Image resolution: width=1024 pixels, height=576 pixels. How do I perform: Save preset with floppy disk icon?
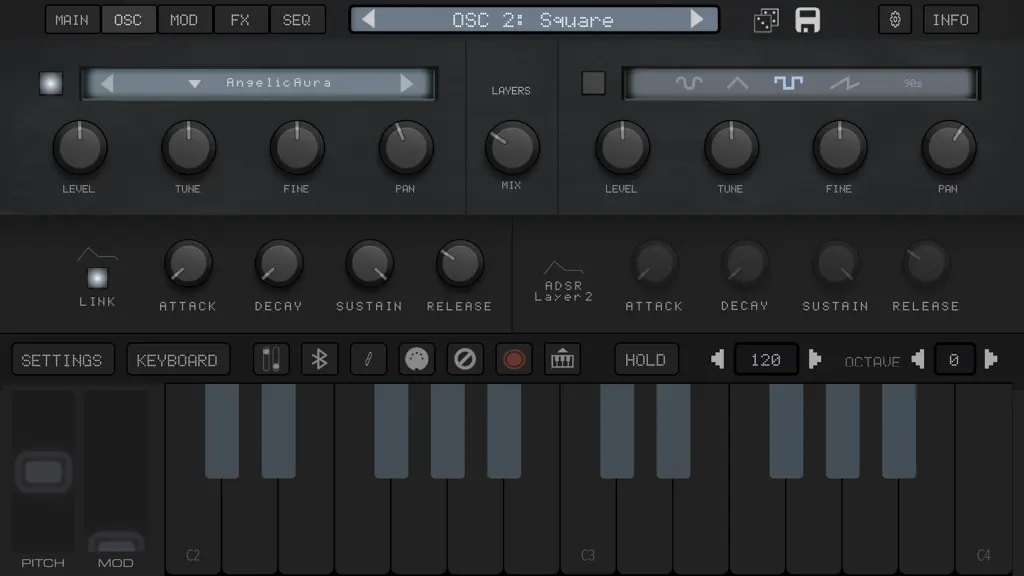point(808,20)
